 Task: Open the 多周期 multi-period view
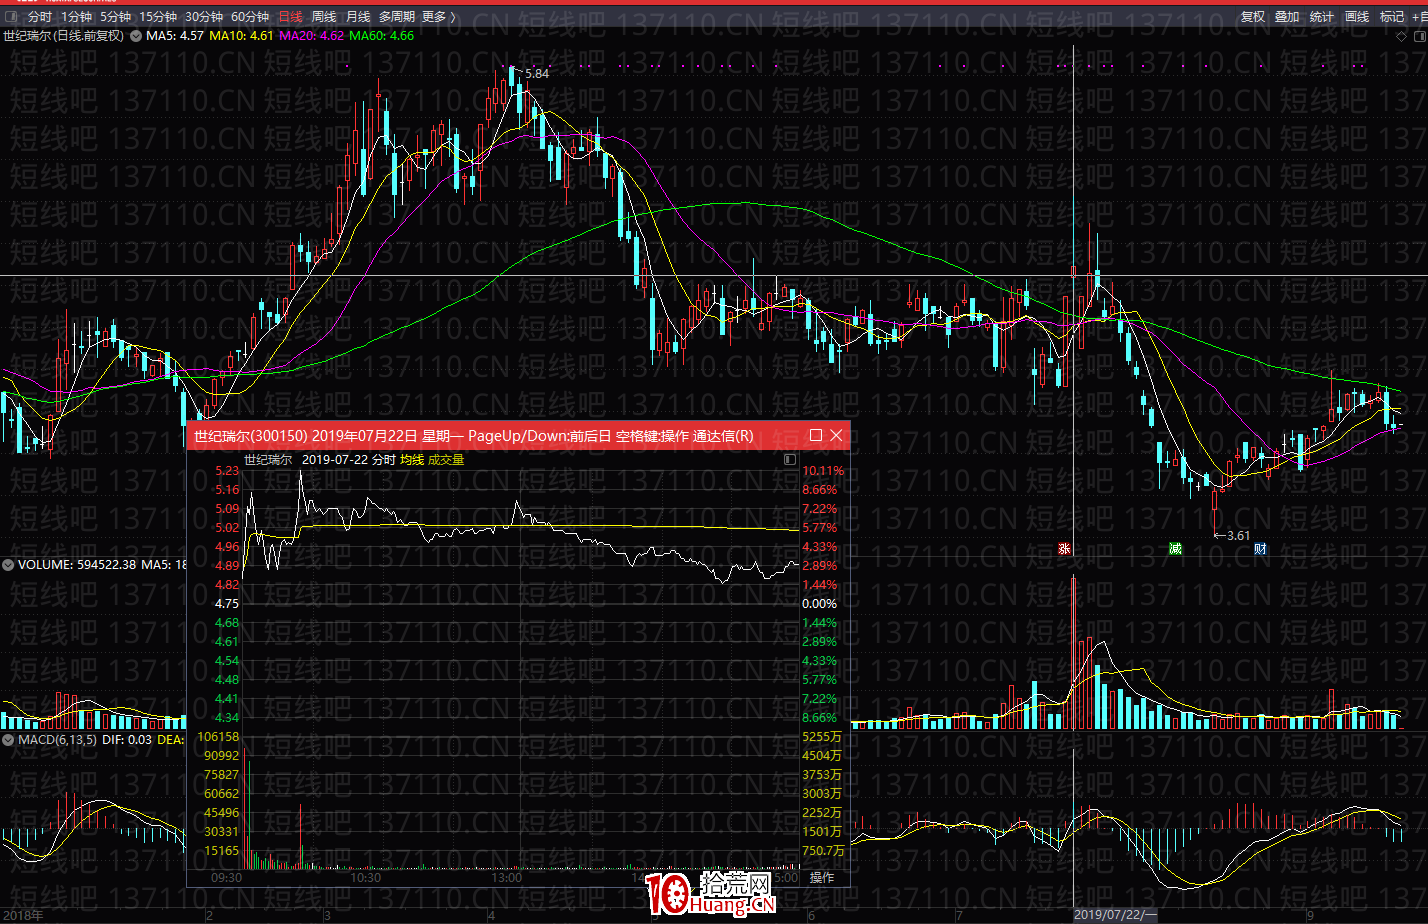396,17
